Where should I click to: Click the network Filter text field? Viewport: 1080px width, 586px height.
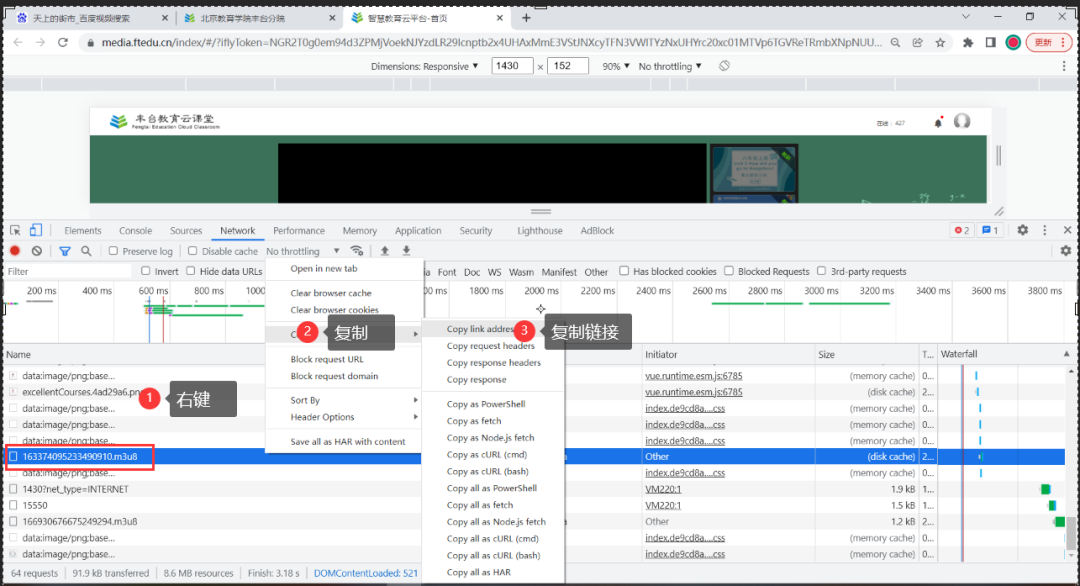[68, 272]
